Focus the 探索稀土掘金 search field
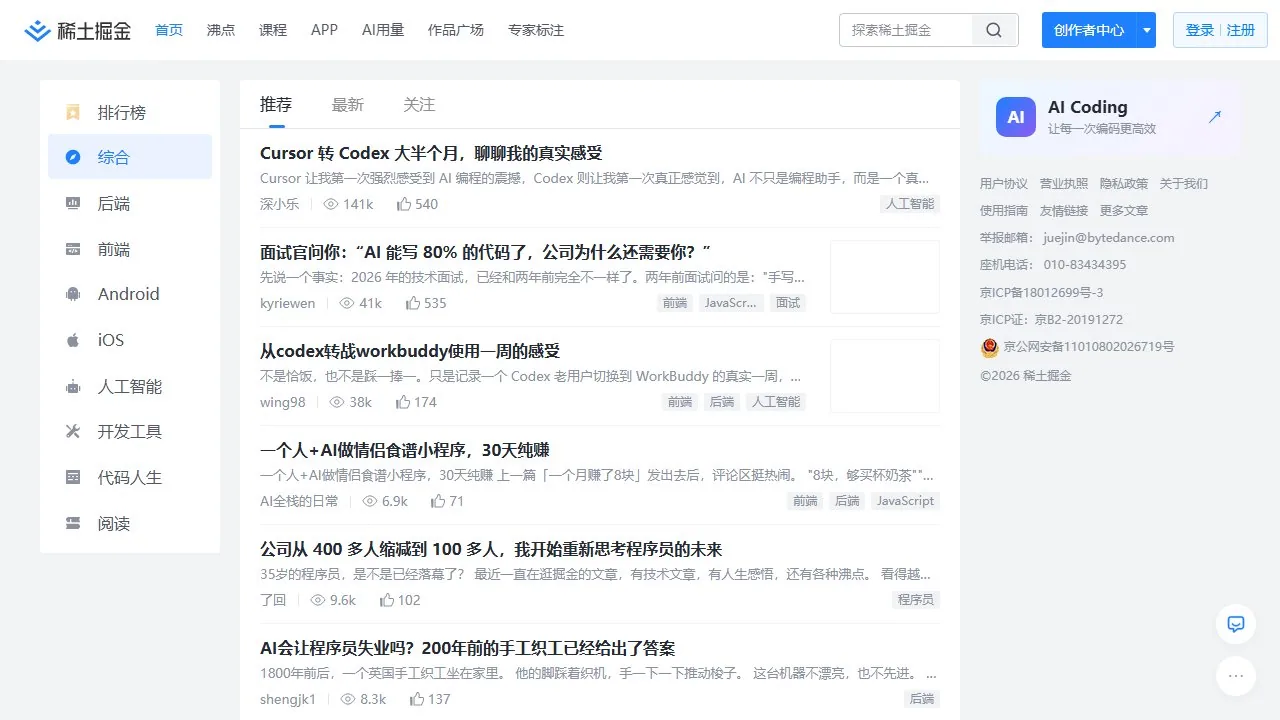Image resolution: width=1280 pixels, height=720 pixels. (x=906, y=30)
